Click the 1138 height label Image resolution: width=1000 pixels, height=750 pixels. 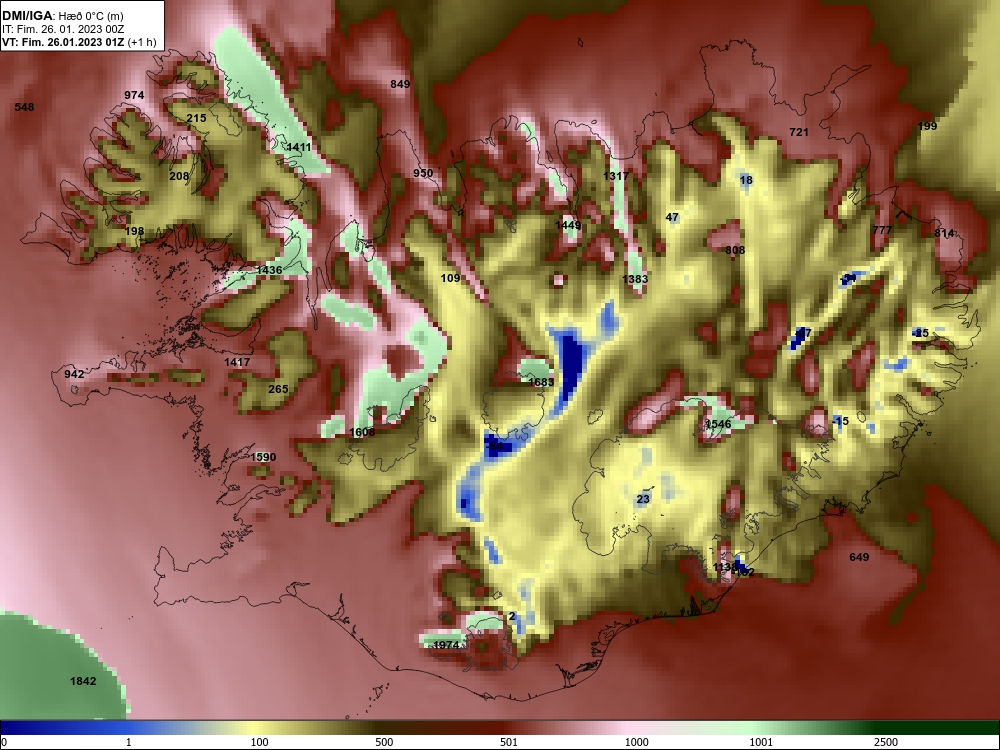(724, 567)
